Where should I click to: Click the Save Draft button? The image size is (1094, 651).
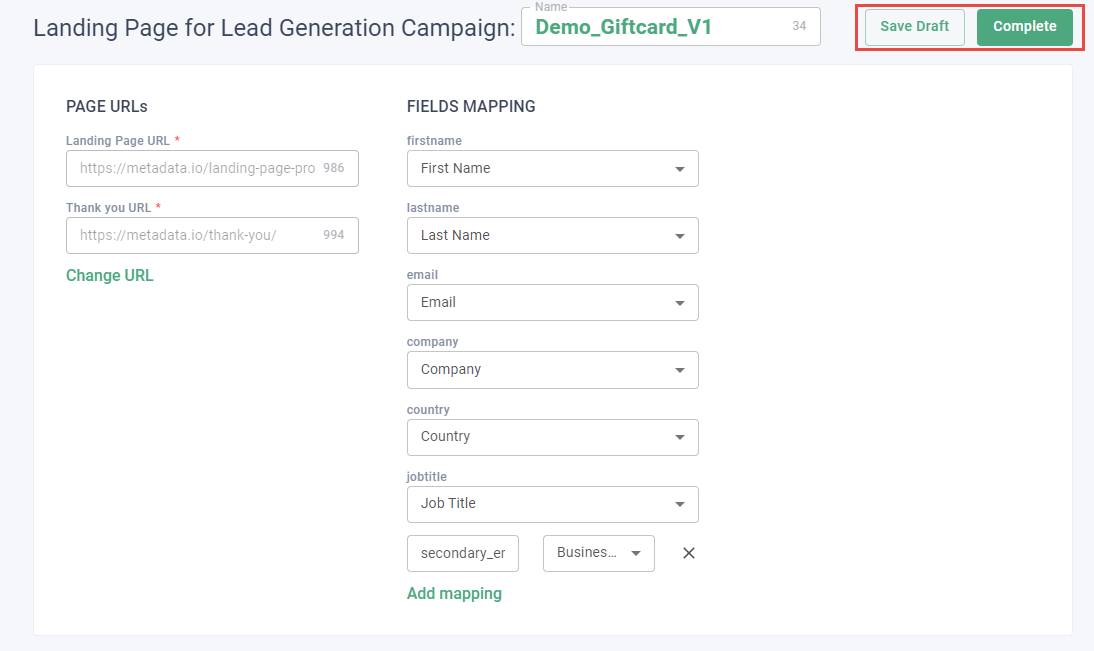tap(914, 27)
